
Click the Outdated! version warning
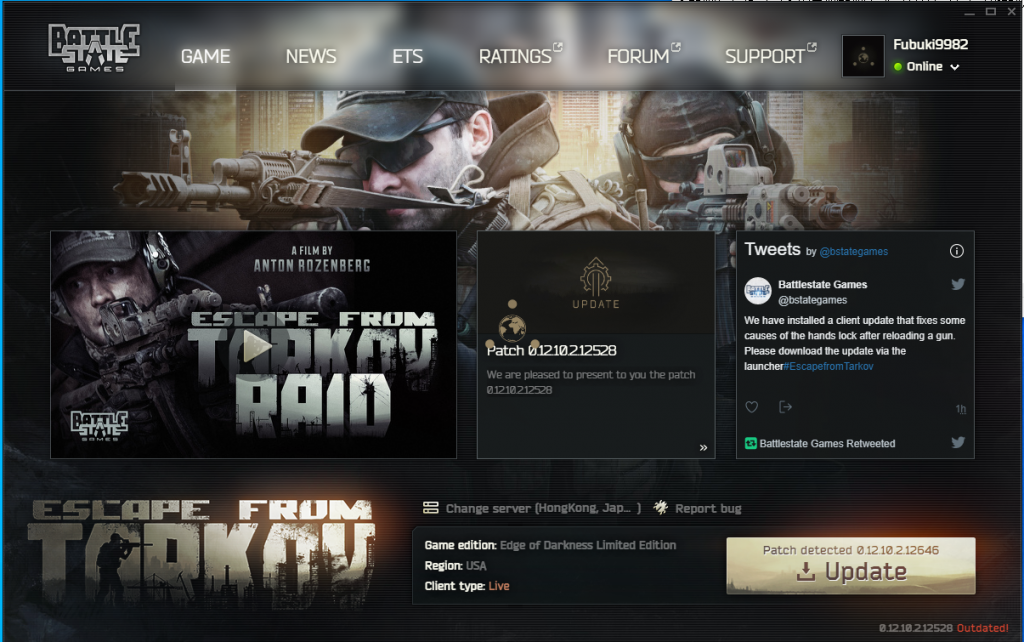[x=983, y=628]
